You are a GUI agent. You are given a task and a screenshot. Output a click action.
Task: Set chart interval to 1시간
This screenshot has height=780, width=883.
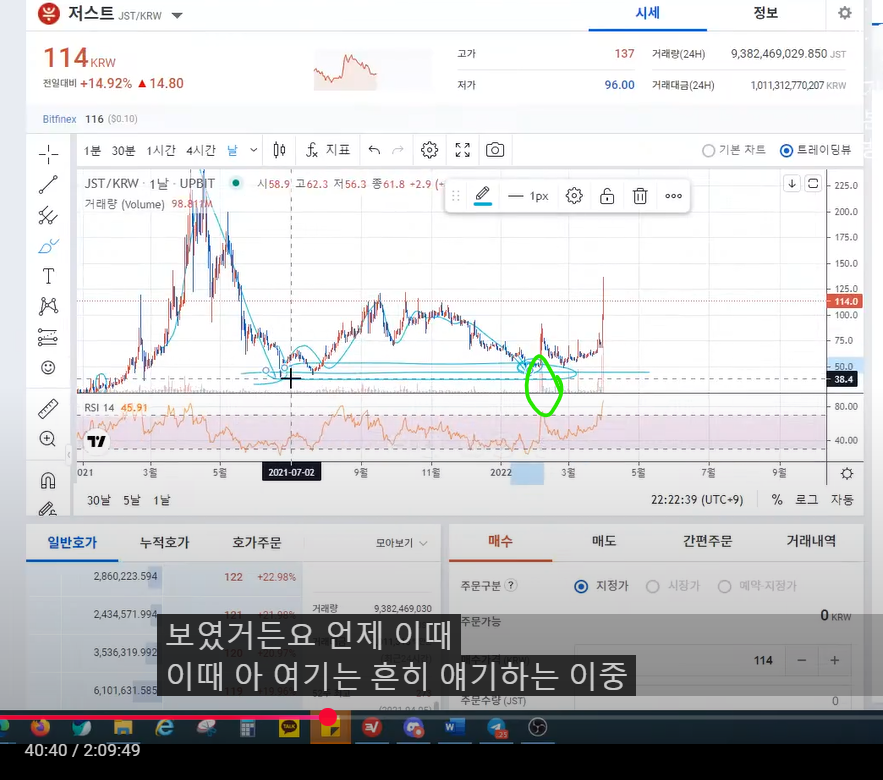point(161,151)
